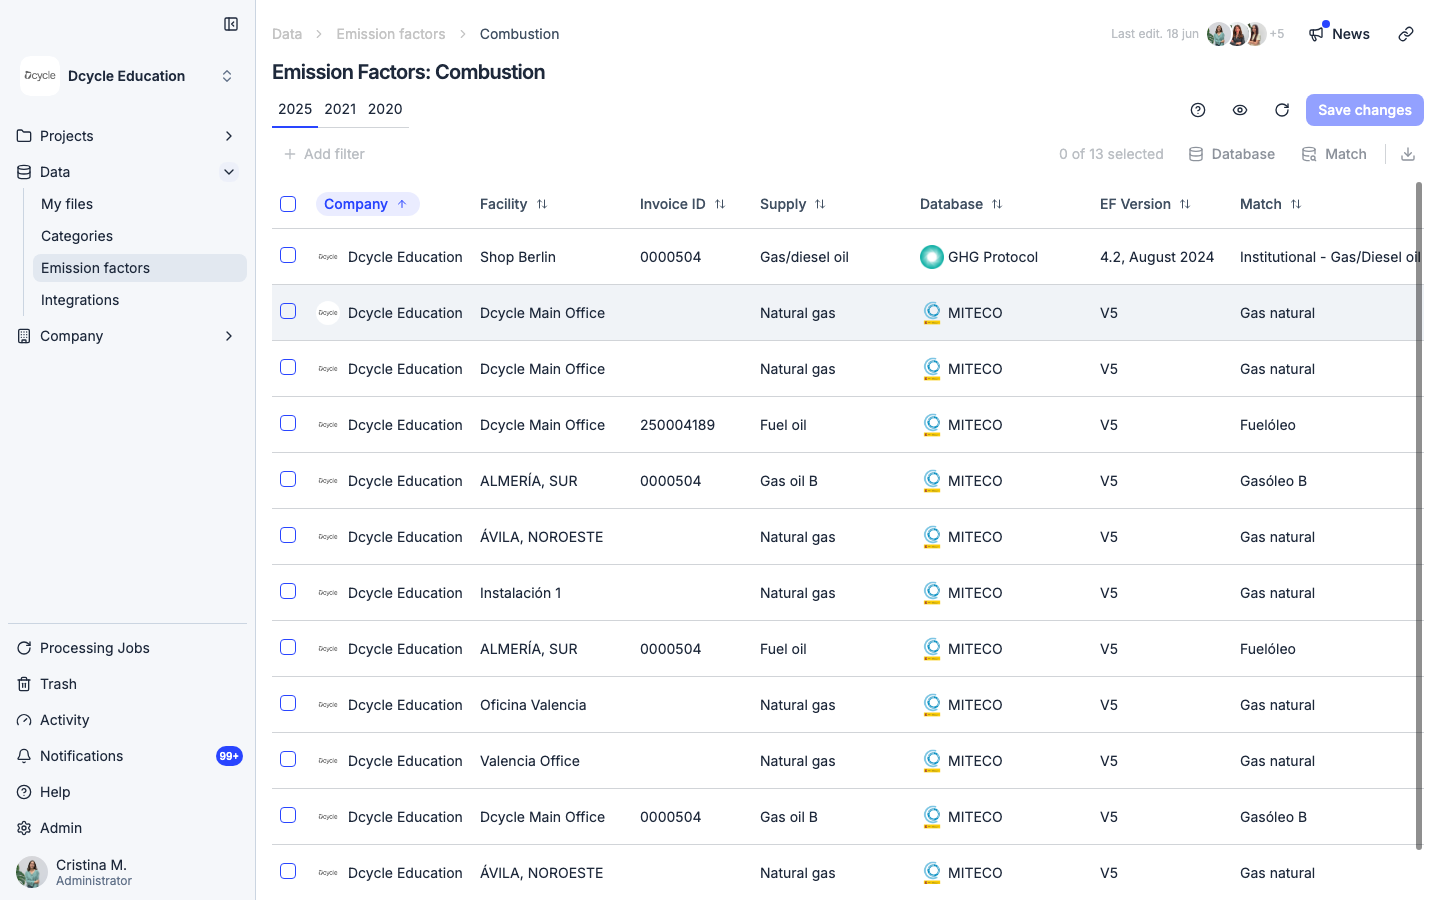
Task: Copy page link with the link icon
Action: 1406,34
